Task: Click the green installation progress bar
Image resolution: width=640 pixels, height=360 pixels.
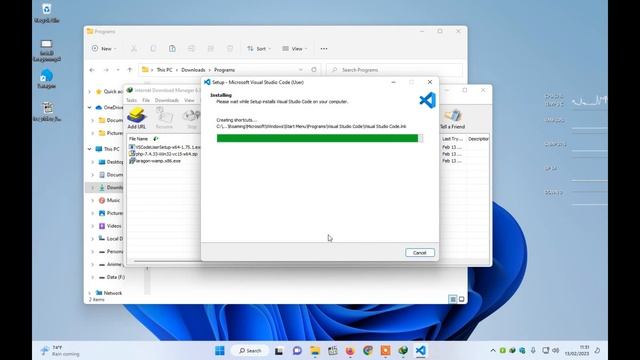Action: point(320,138)
